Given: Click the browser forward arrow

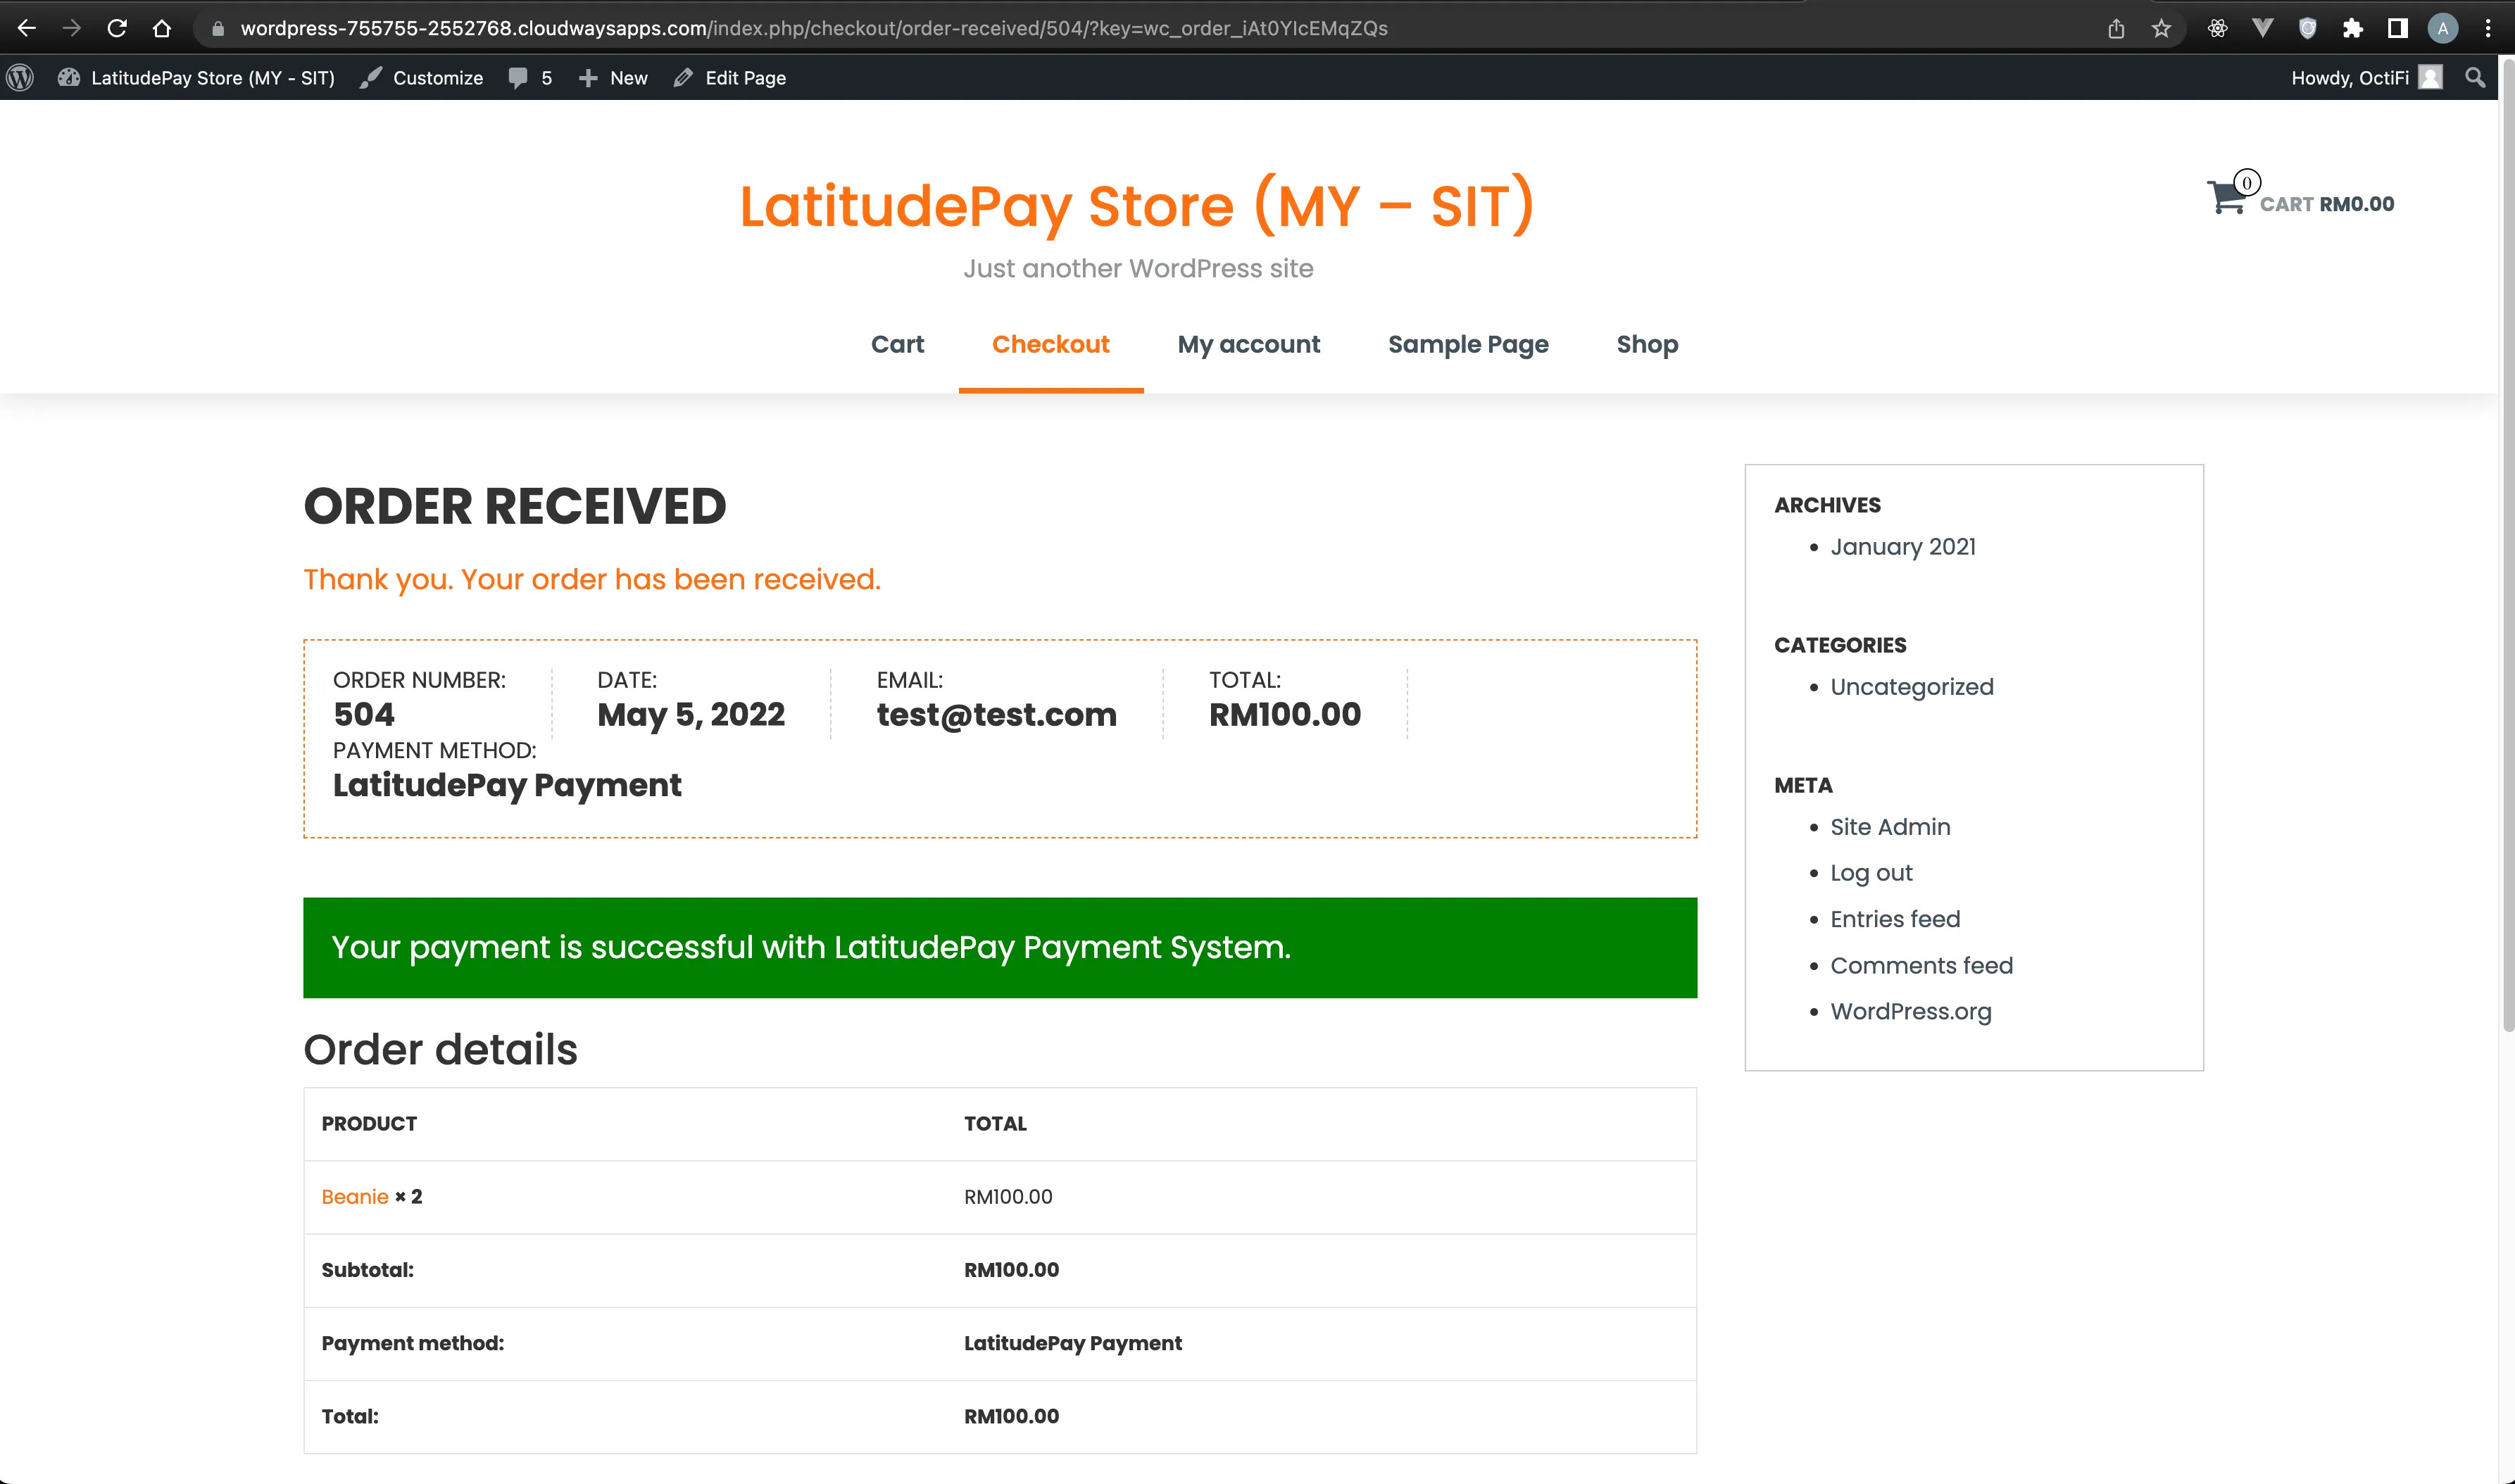Looking at the screenshot, I should pyautogui.click(x=71, y=28).
